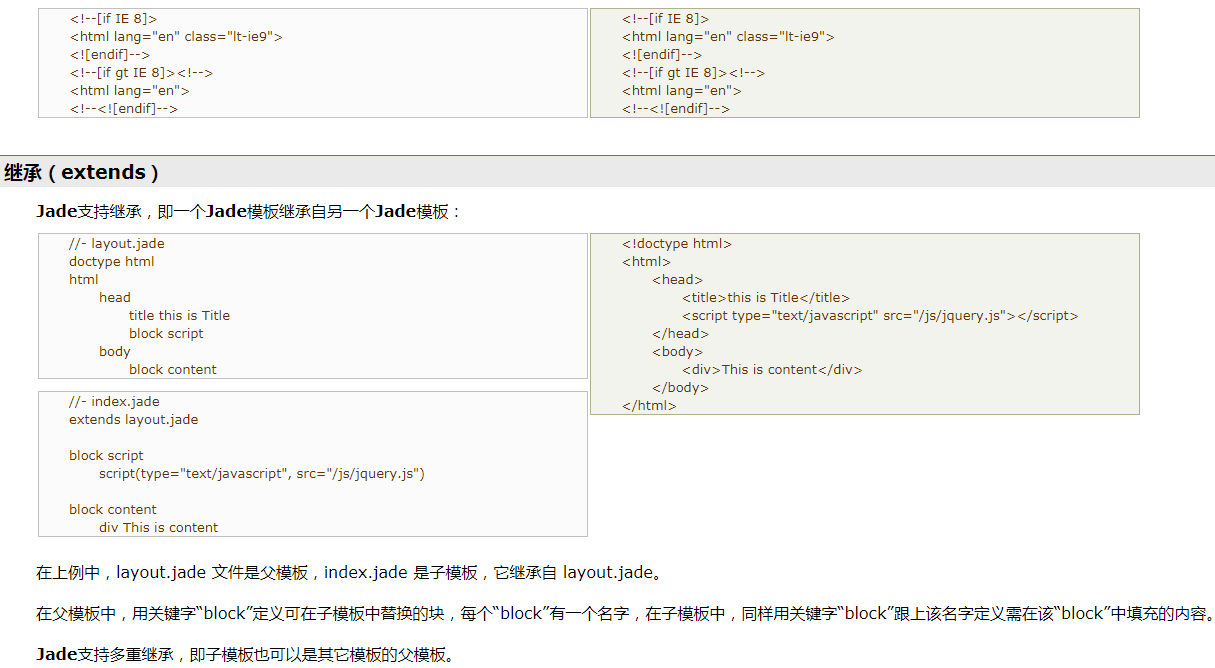Select the Jade line "script(type="text/javascript", src="/js/jquery.js")"

(x=262, y=473)
